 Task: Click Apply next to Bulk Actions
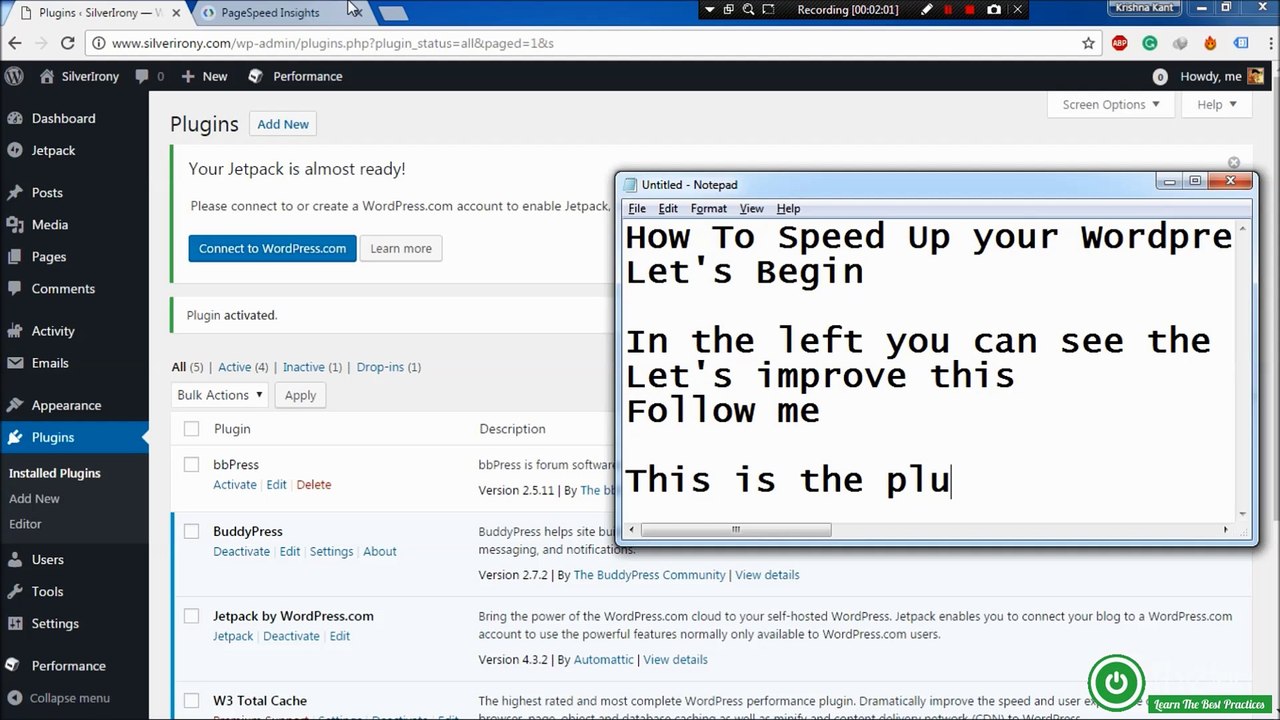pyautogui.click(x=300, y=395)
